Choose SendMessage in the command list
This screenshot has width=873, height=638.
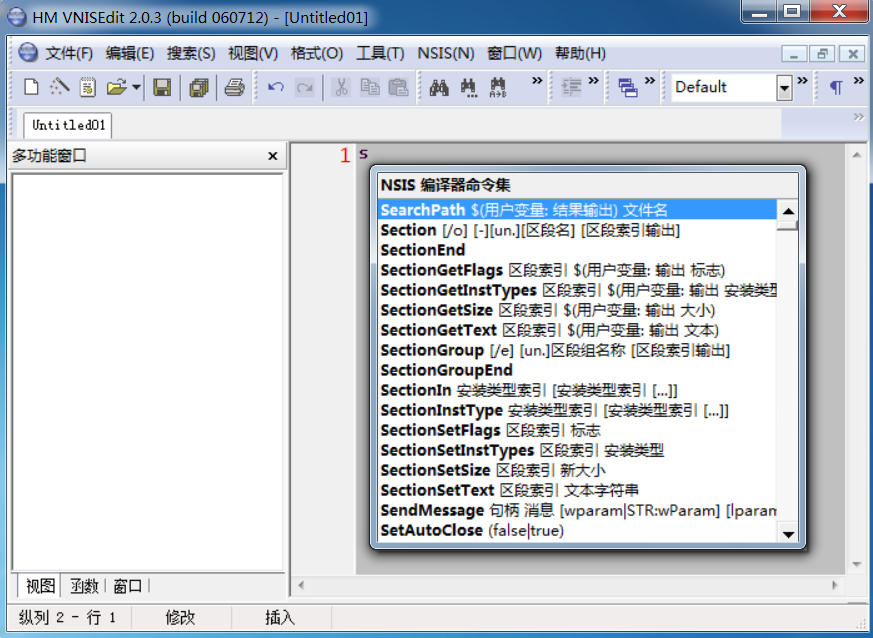[577, 511]
